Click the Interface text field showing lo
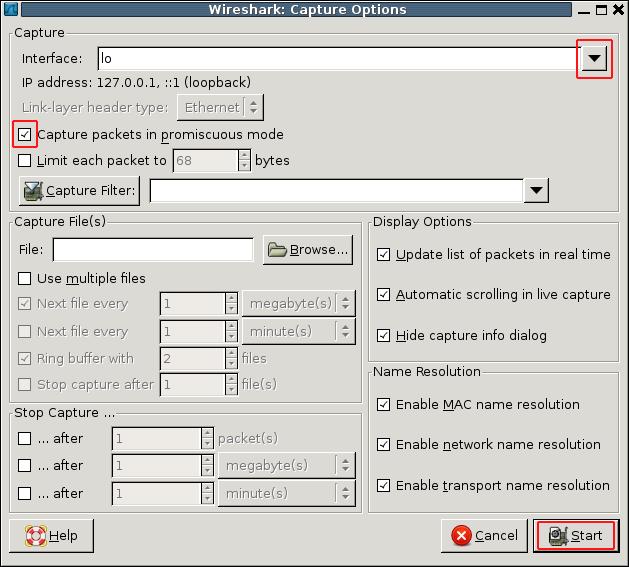Screen dimensions: 629x567 tap(339, 59)
